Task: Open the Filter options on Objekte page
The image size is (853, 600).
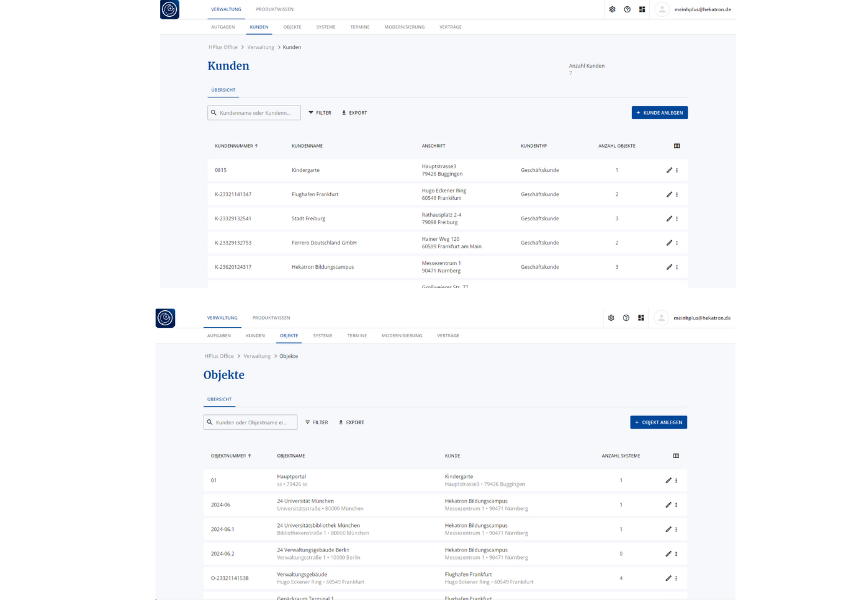Action: coord(316,422)
